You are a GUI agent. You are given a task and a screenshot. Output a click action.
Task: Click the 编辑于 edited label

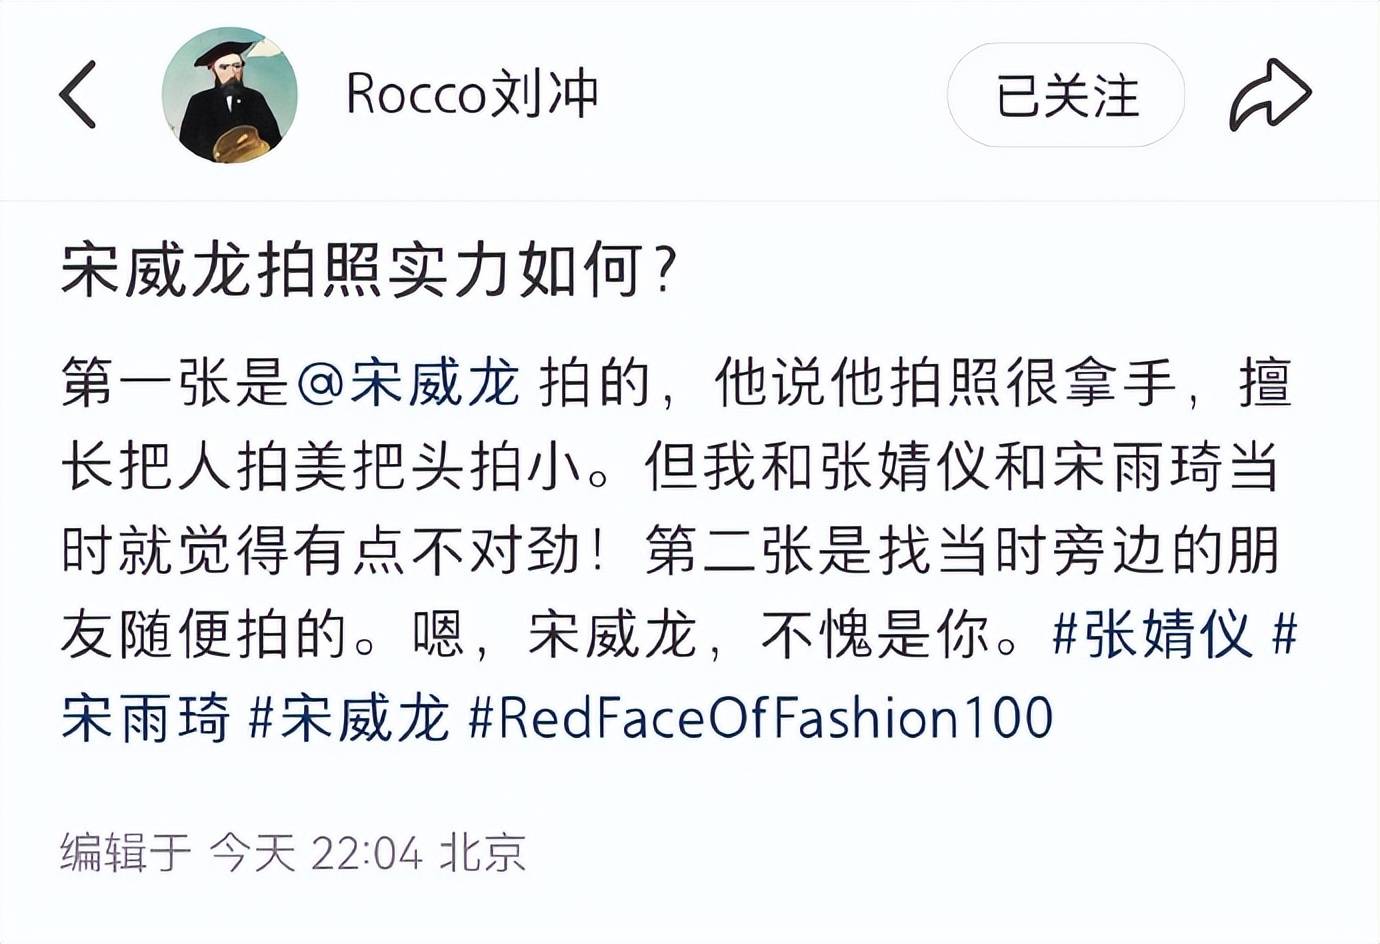[x=125, y=853]
